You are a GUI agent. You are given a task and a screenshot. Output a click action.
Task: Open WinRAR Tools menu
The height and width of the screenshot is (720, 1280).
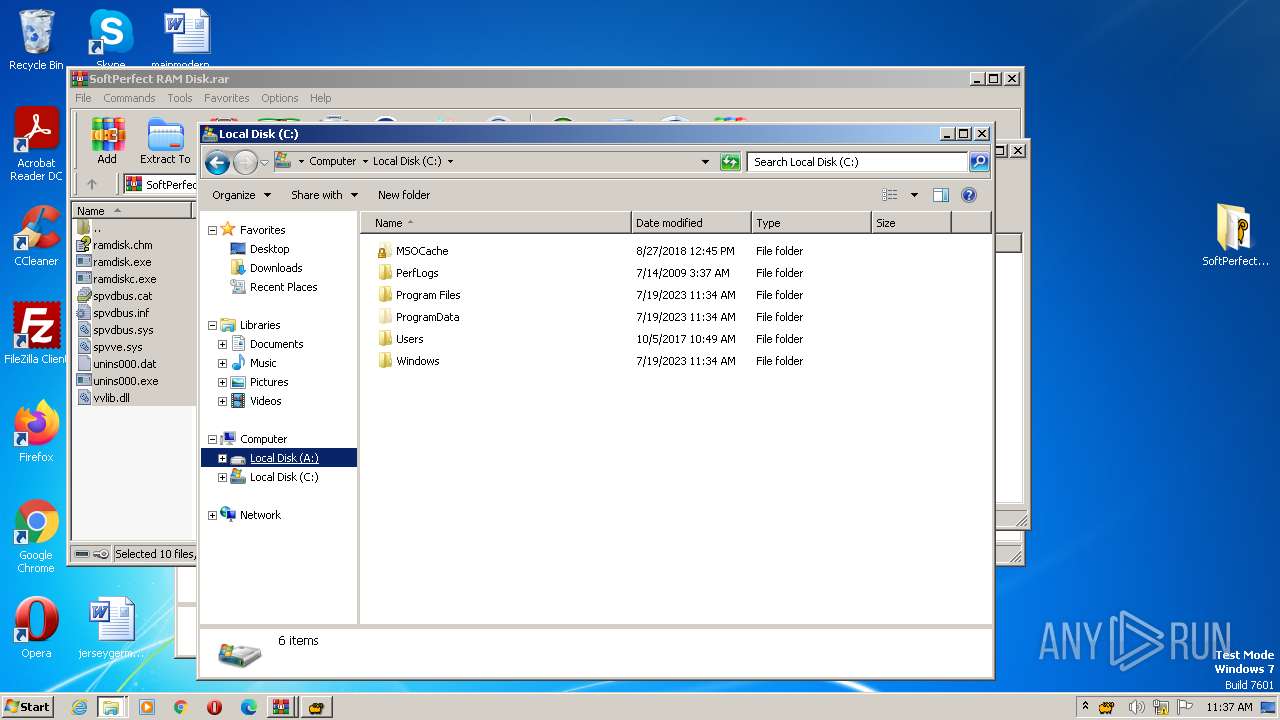click(180, 98)
